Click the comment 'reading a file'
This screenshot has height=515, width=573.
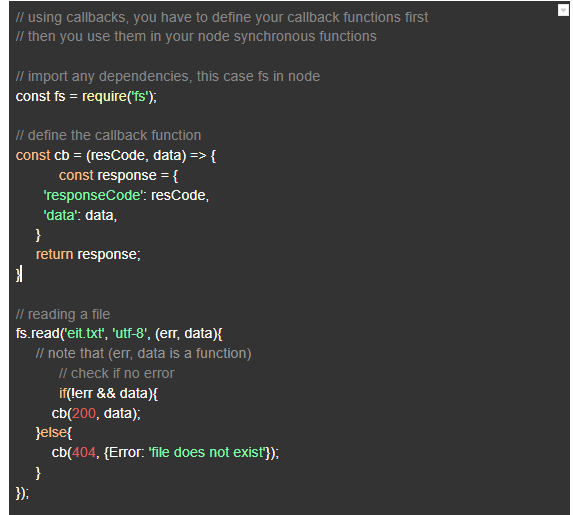coord(63,314)
